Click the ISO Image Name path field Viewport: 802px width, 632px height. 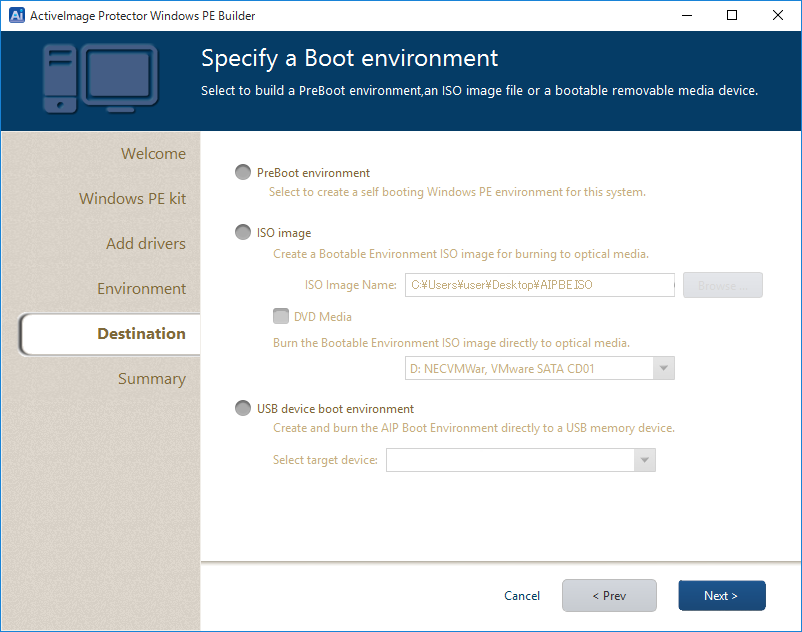(539, 285)
